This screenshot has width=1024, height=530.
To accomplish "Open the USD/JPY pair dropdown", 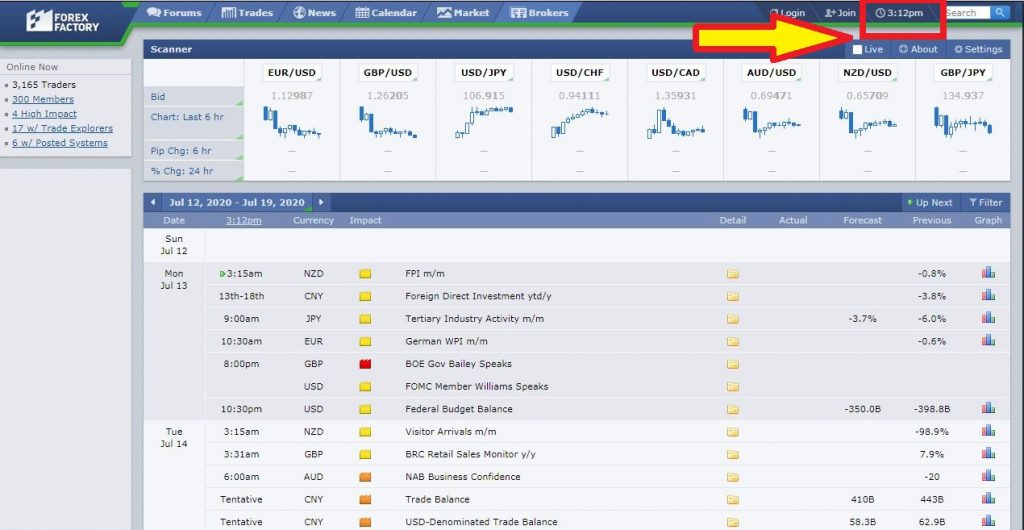I will coord(484,72).
